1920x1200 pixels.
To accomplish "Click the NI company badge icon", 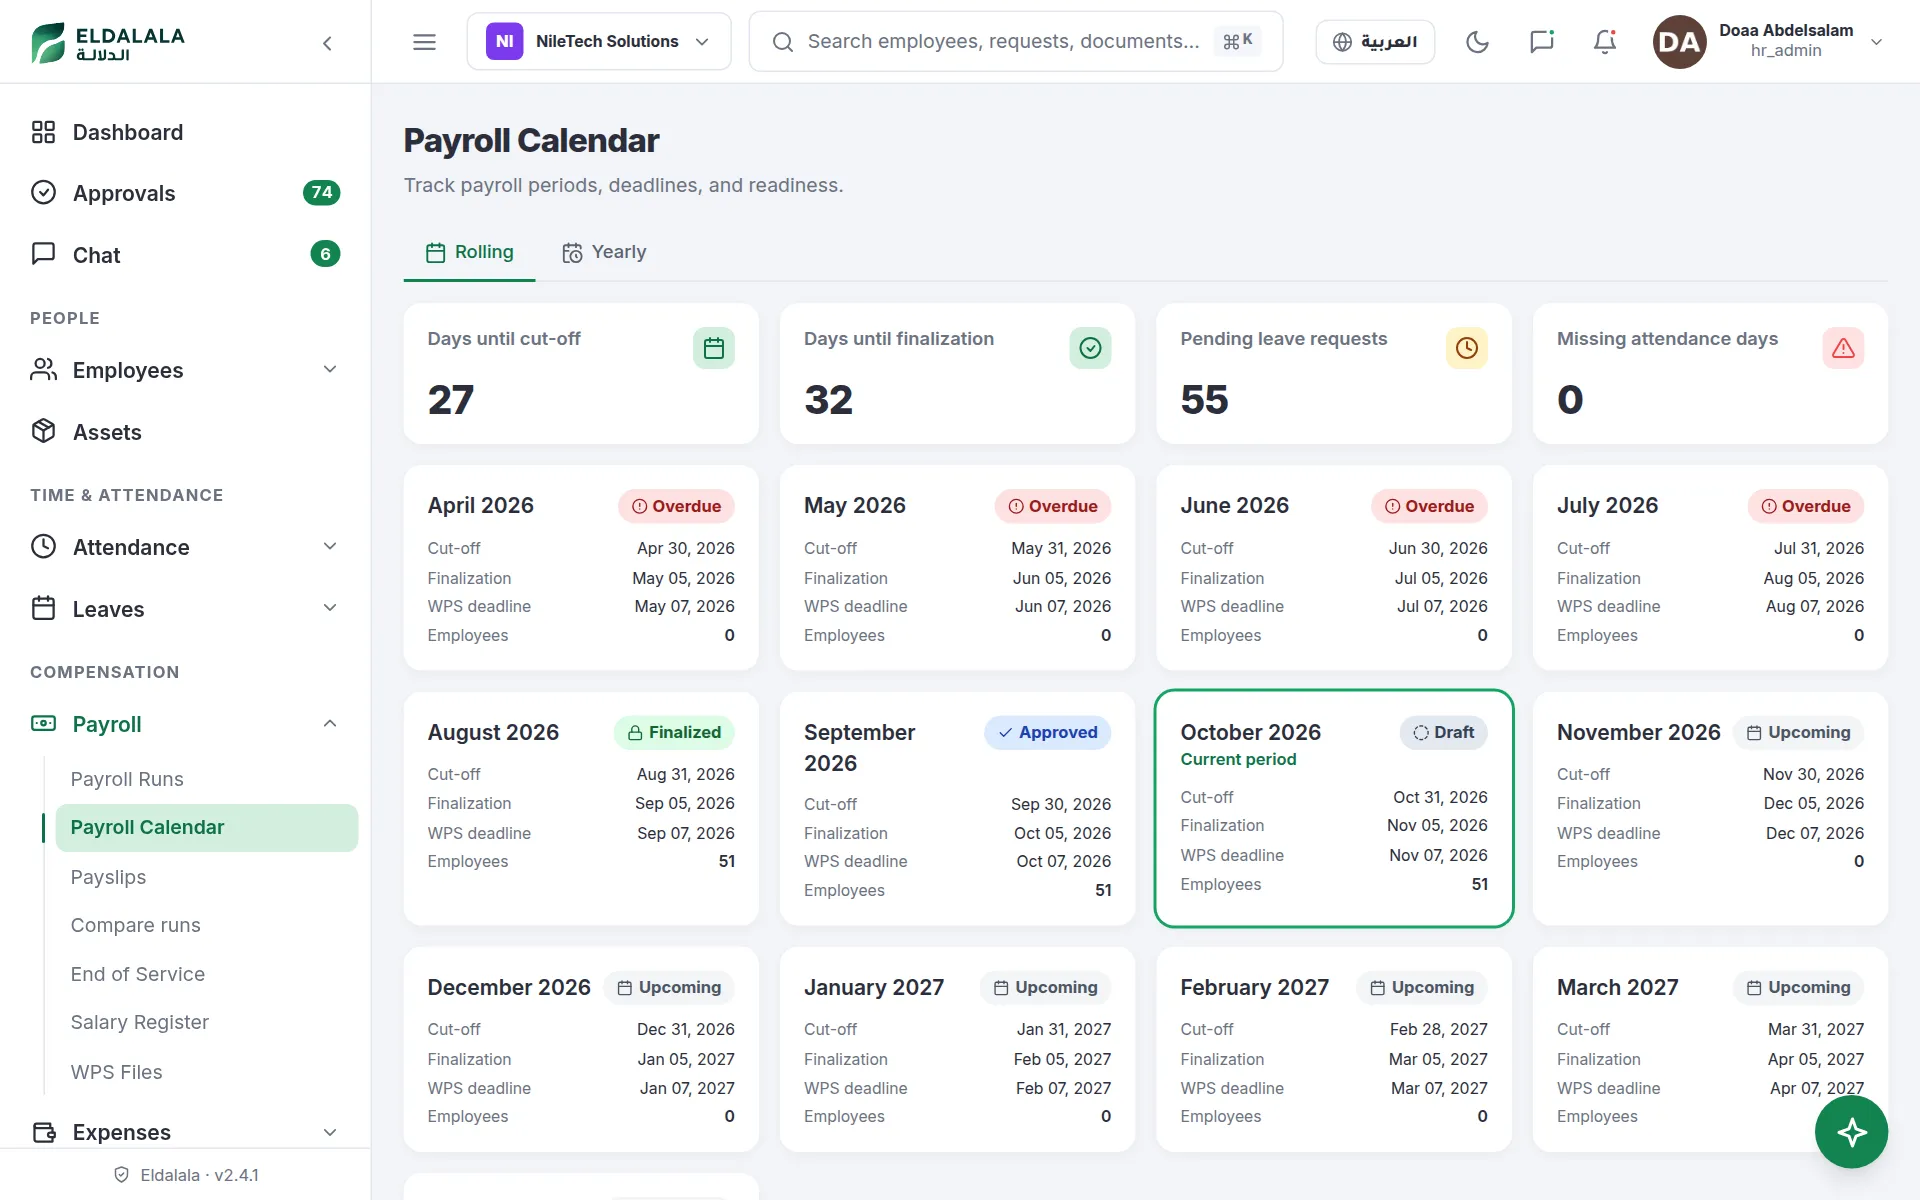I will pos(504,41).
